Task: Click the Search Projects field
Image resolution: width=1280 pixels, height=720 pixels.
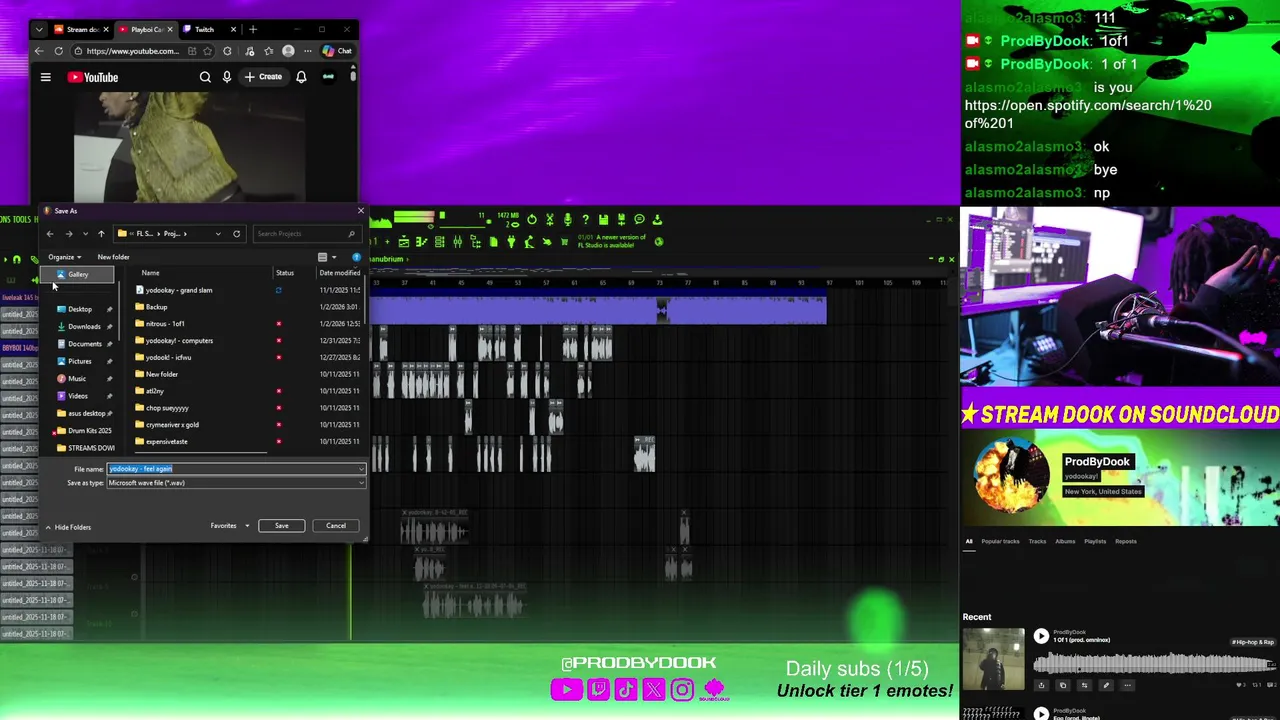Action: [305, 234]
